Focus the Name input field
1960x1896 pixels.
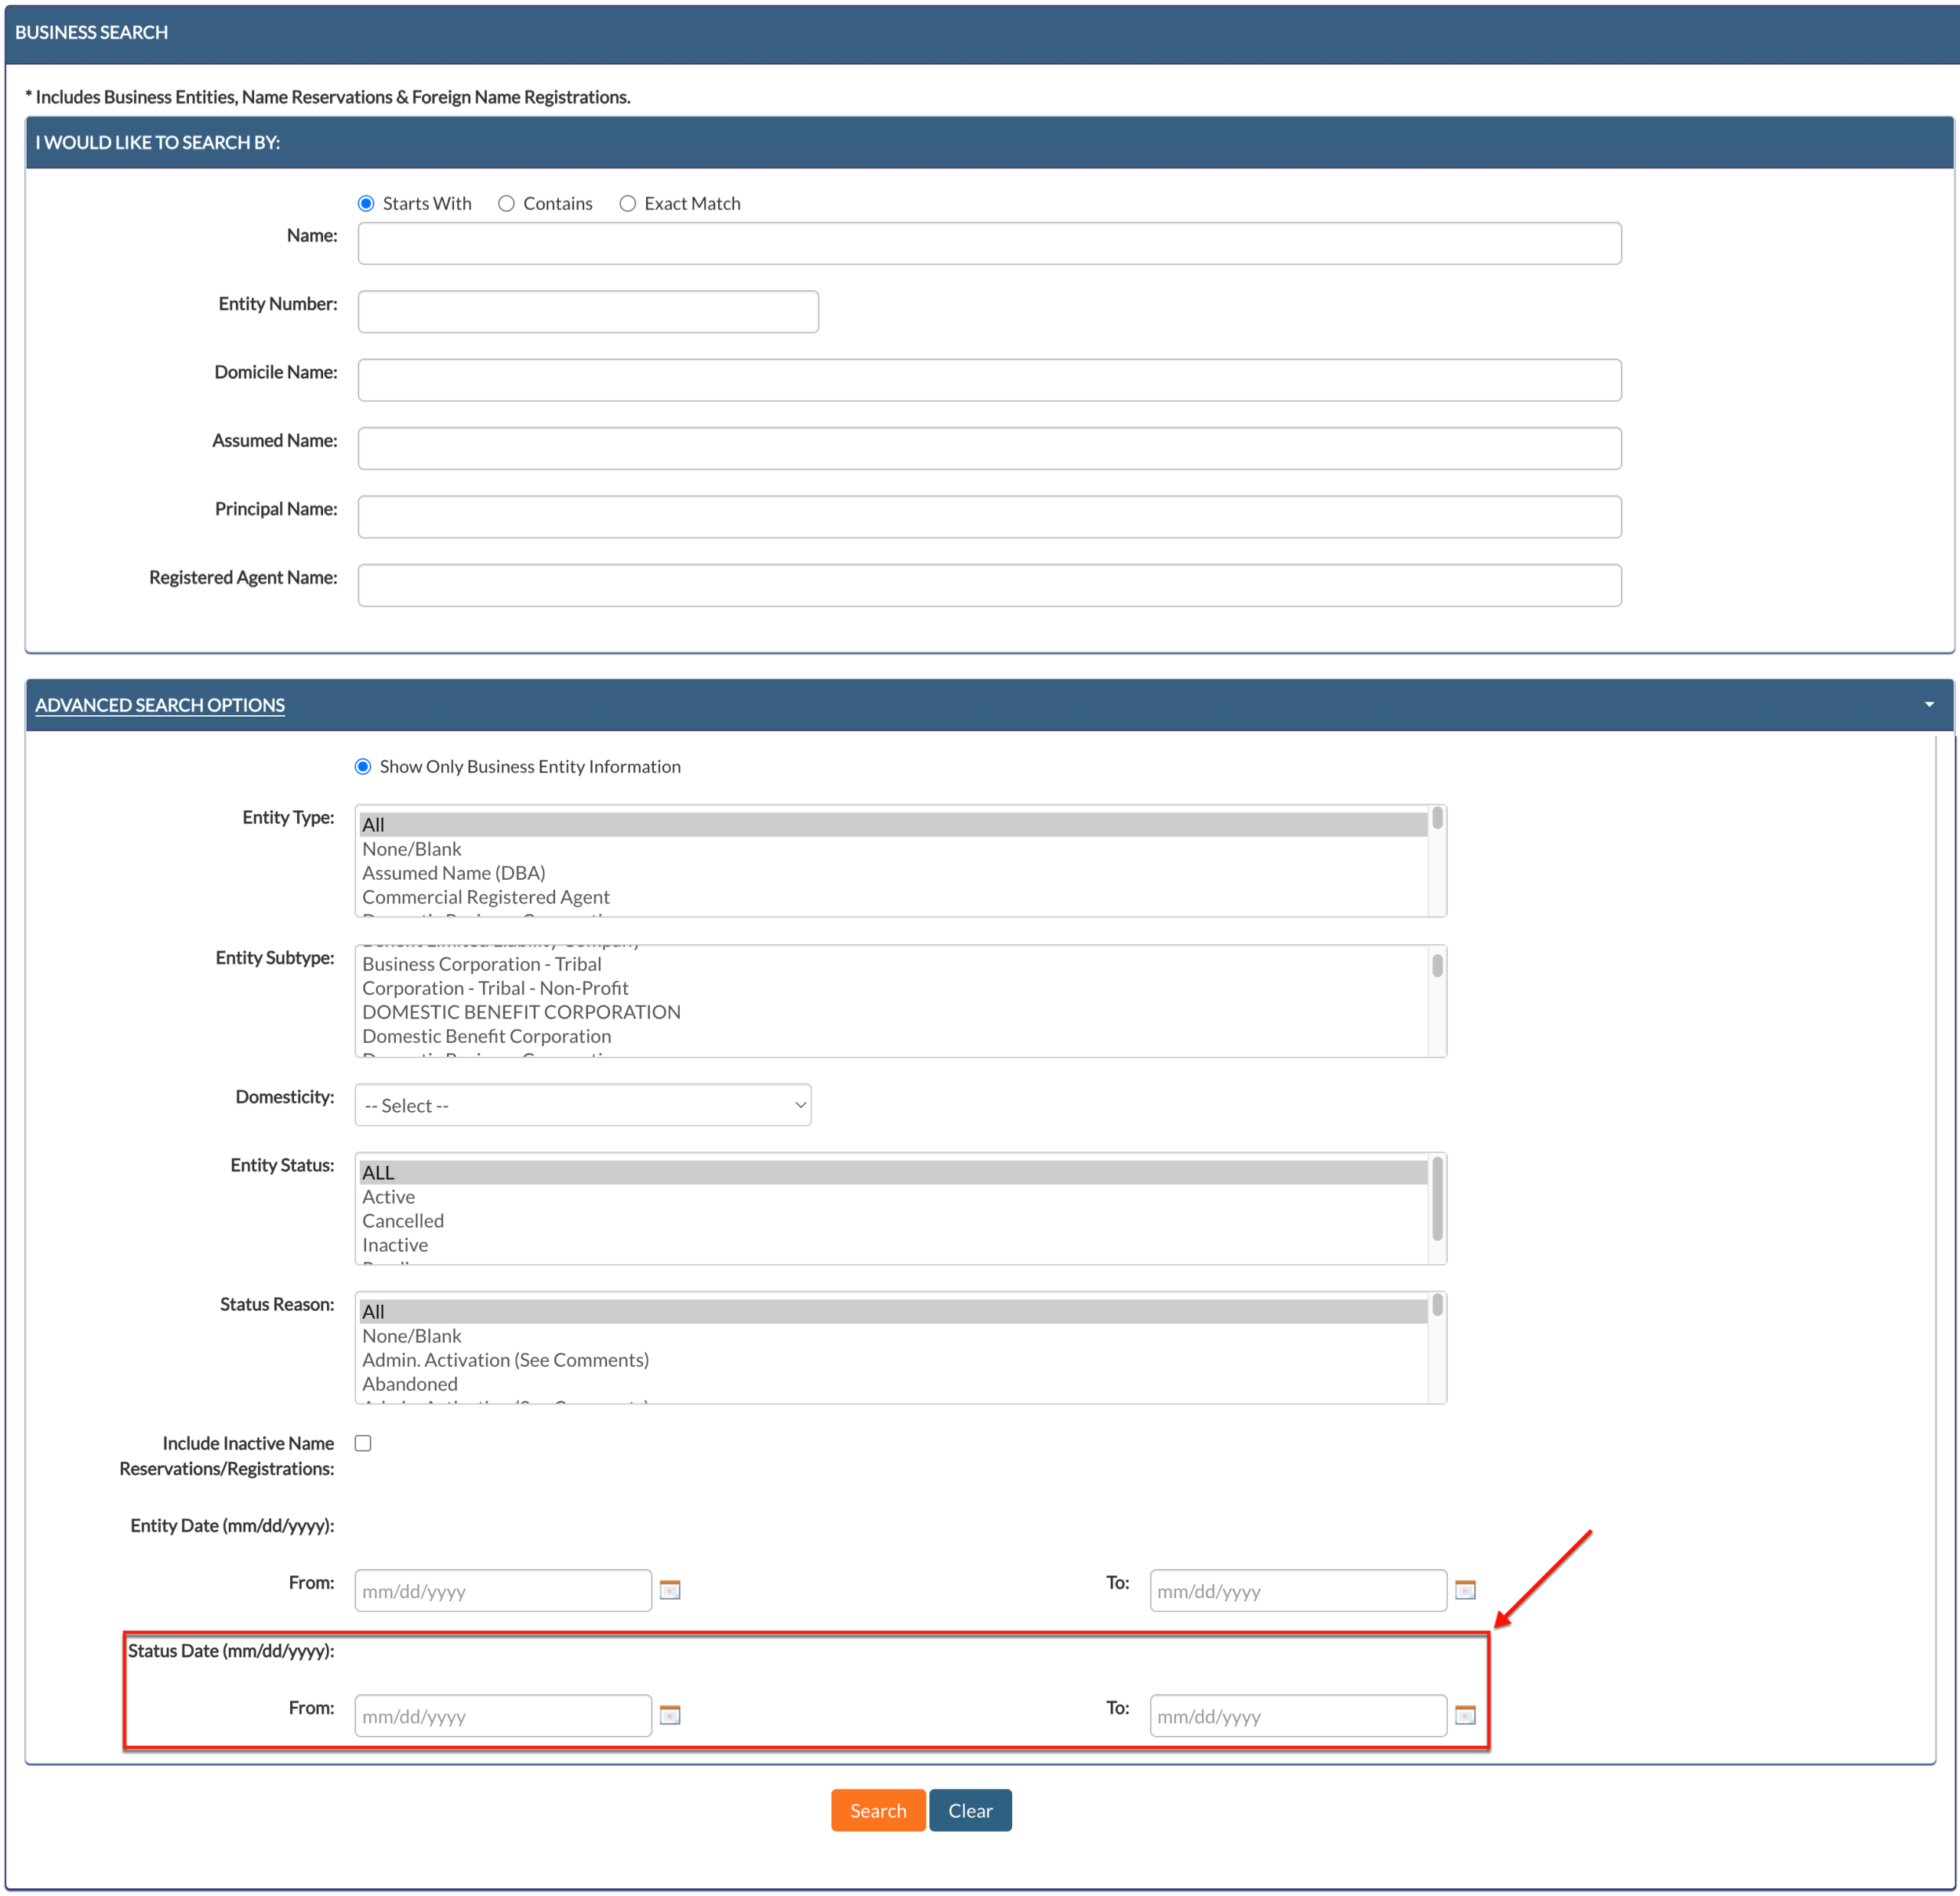(990, 244)
